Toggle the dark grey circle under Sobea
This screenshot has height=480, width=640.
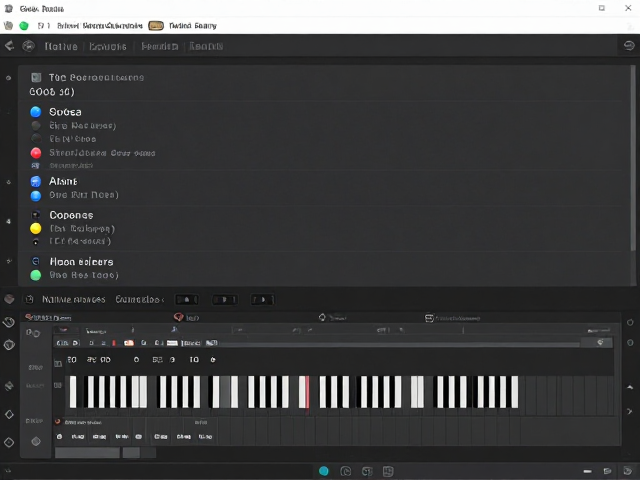tap(36, 125)
